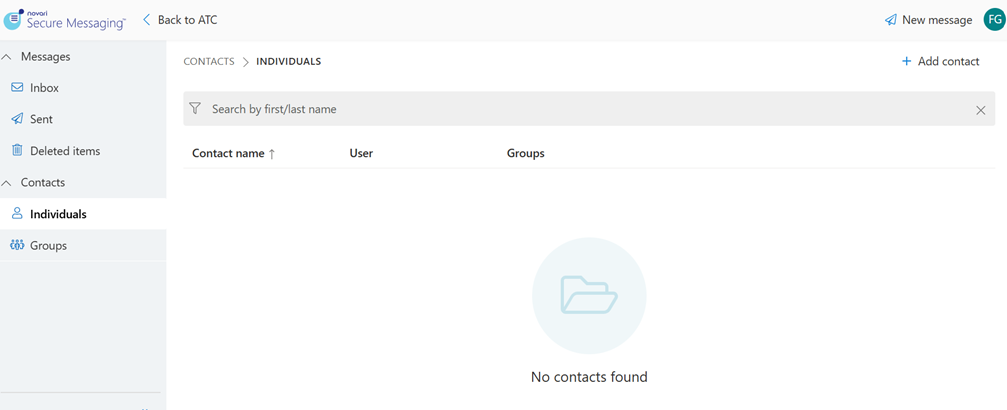Click the Add contact button
Viewport: 1007px width, 410px height.
pyautogui.click(x=940, y=62)
